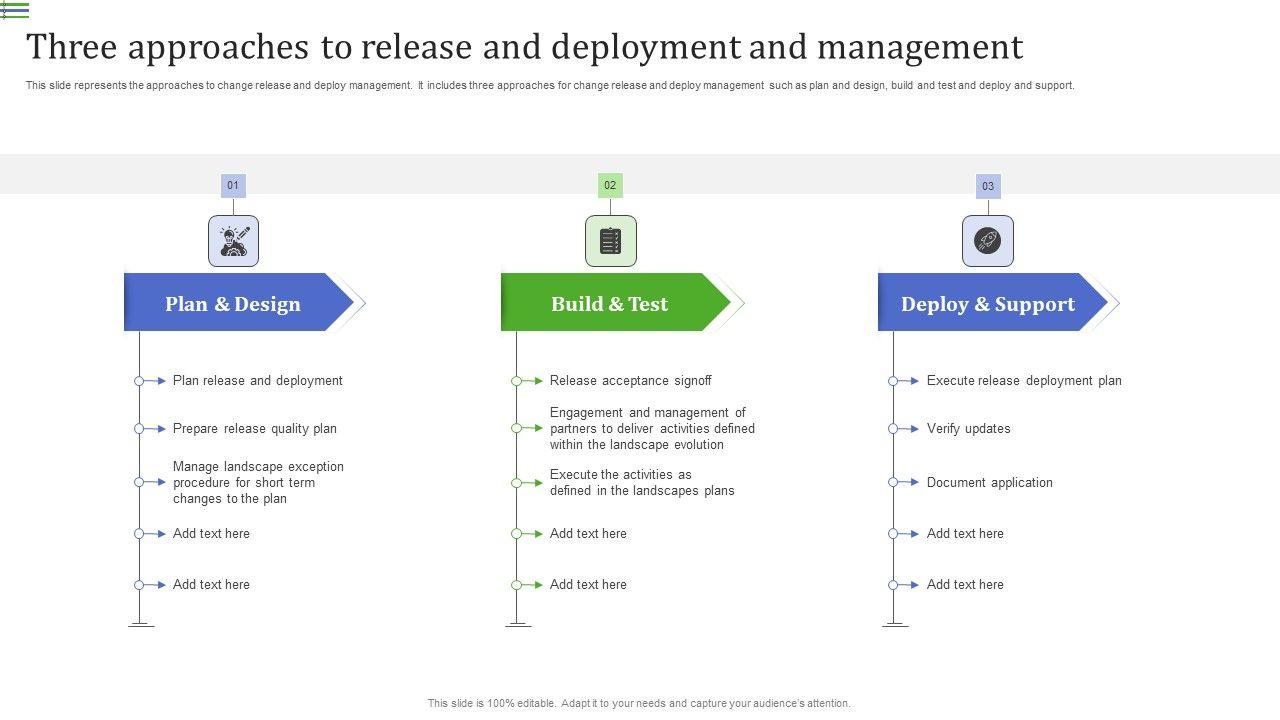Click the green Build & Test arrow banner
The width and height of the screenshot is (1280, 720).
(x=610, y=303)
